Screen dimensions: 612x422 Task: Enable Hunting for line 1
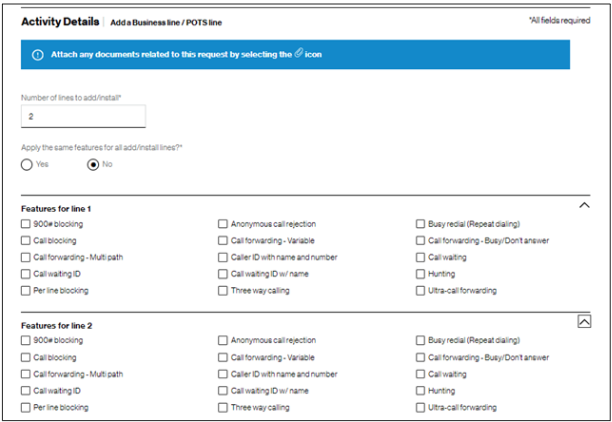pos(420,274)
